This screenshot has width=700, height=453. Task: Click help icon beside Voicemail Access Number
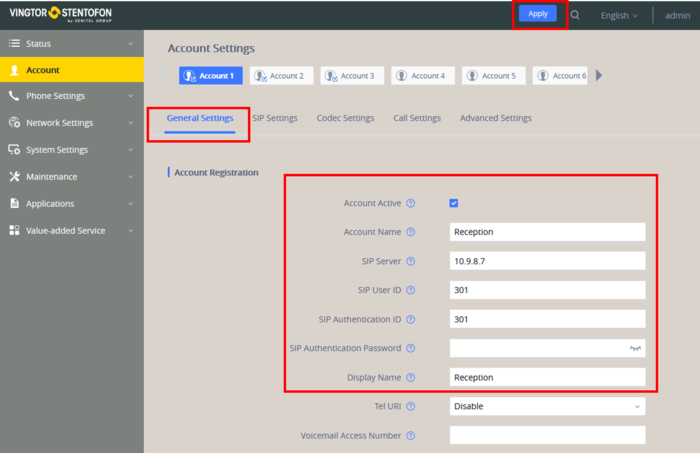410,436
